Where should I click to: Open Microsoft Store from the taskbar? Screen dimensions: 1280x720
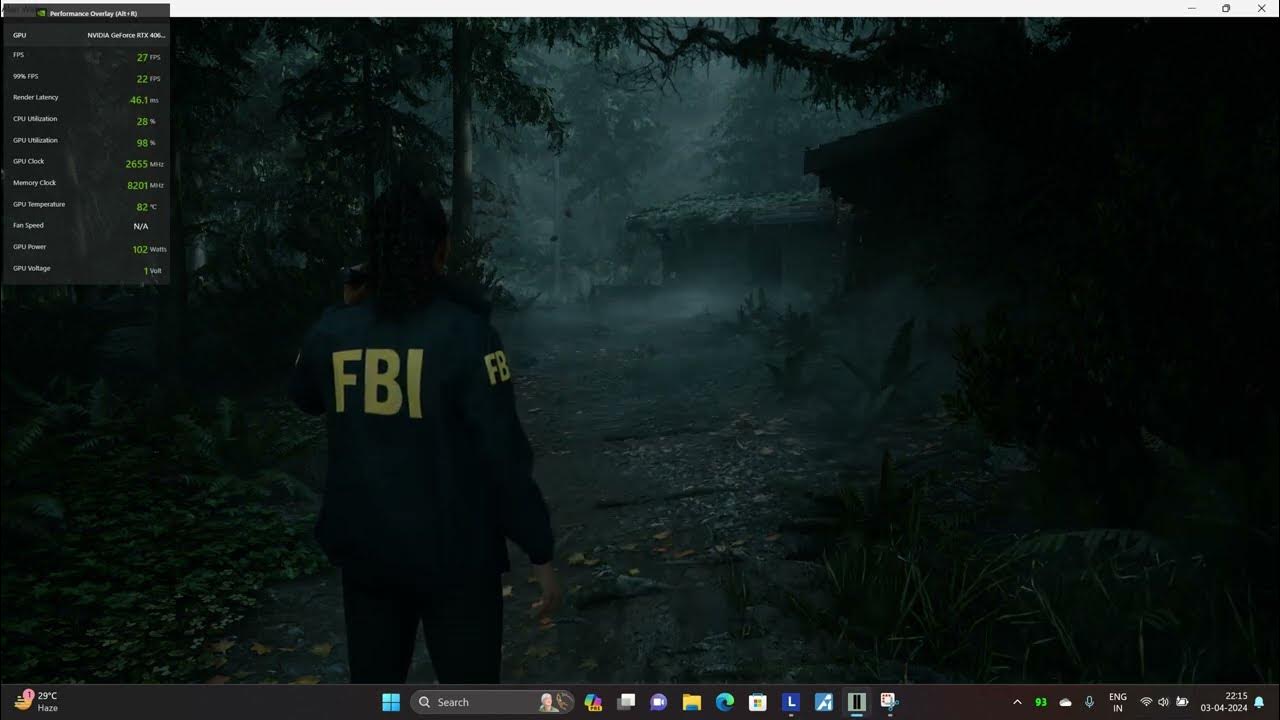click(x=758, y=702)
